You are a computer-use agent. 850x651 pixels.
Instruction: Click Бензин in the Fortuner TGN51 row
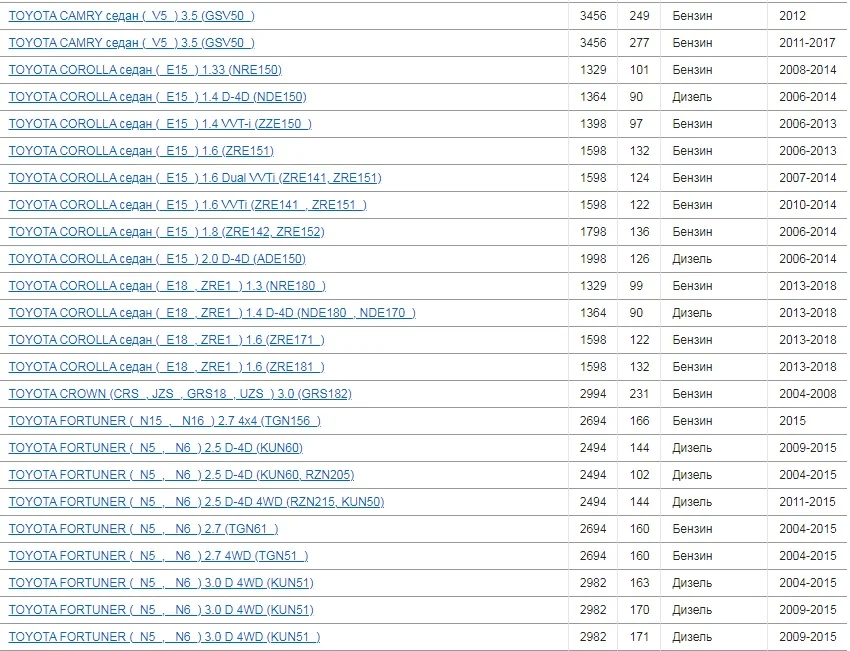(692, 556)
